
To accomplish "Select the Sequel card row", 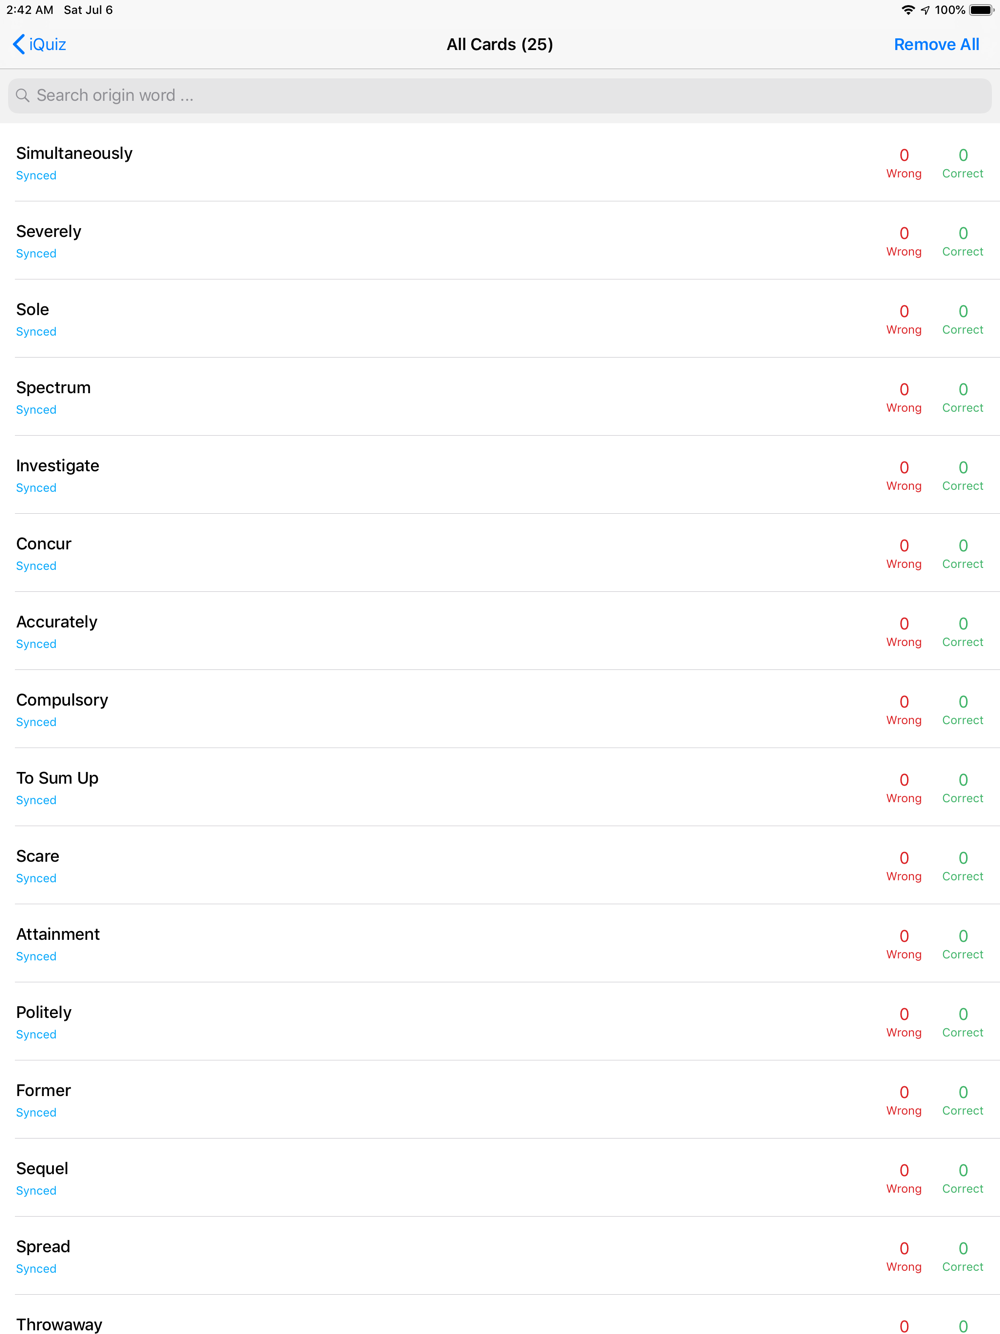I will 500,1176.
